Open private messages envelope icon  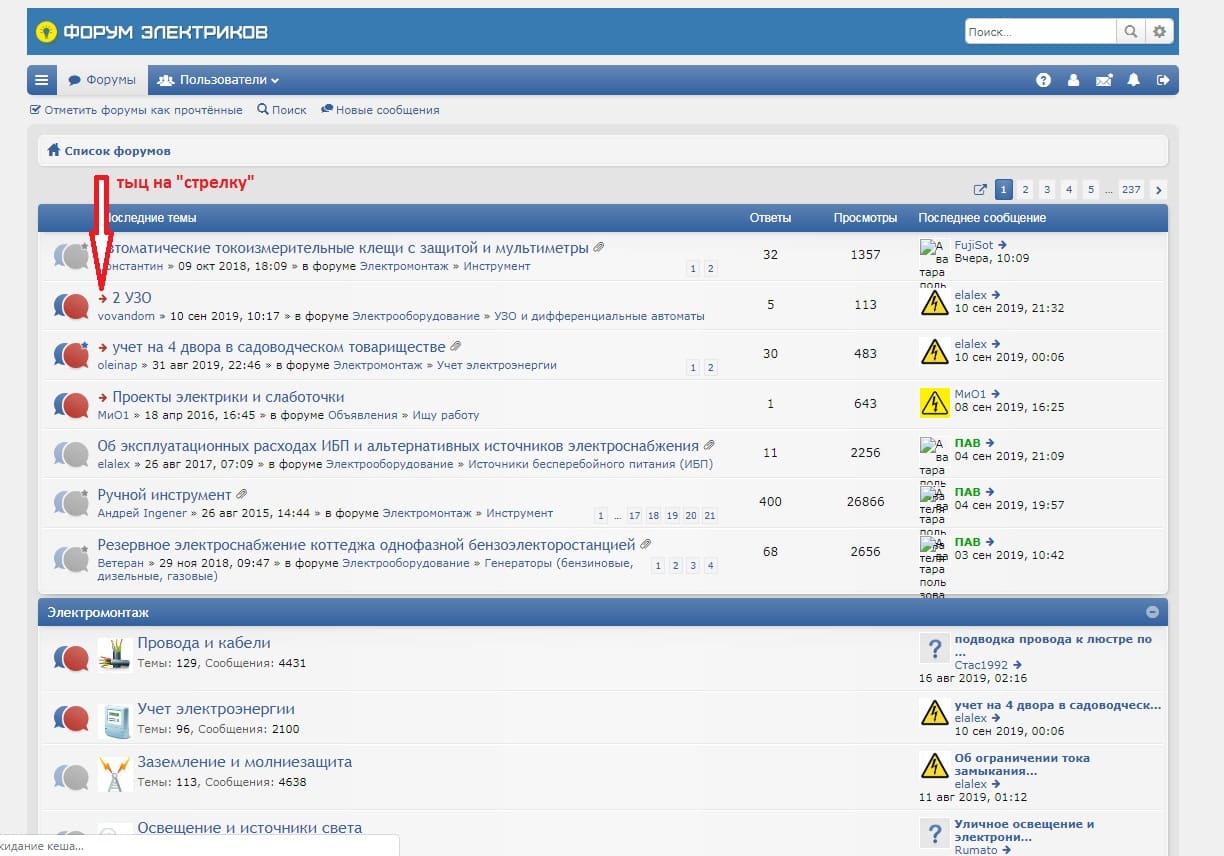click(x=1103, y=81)
